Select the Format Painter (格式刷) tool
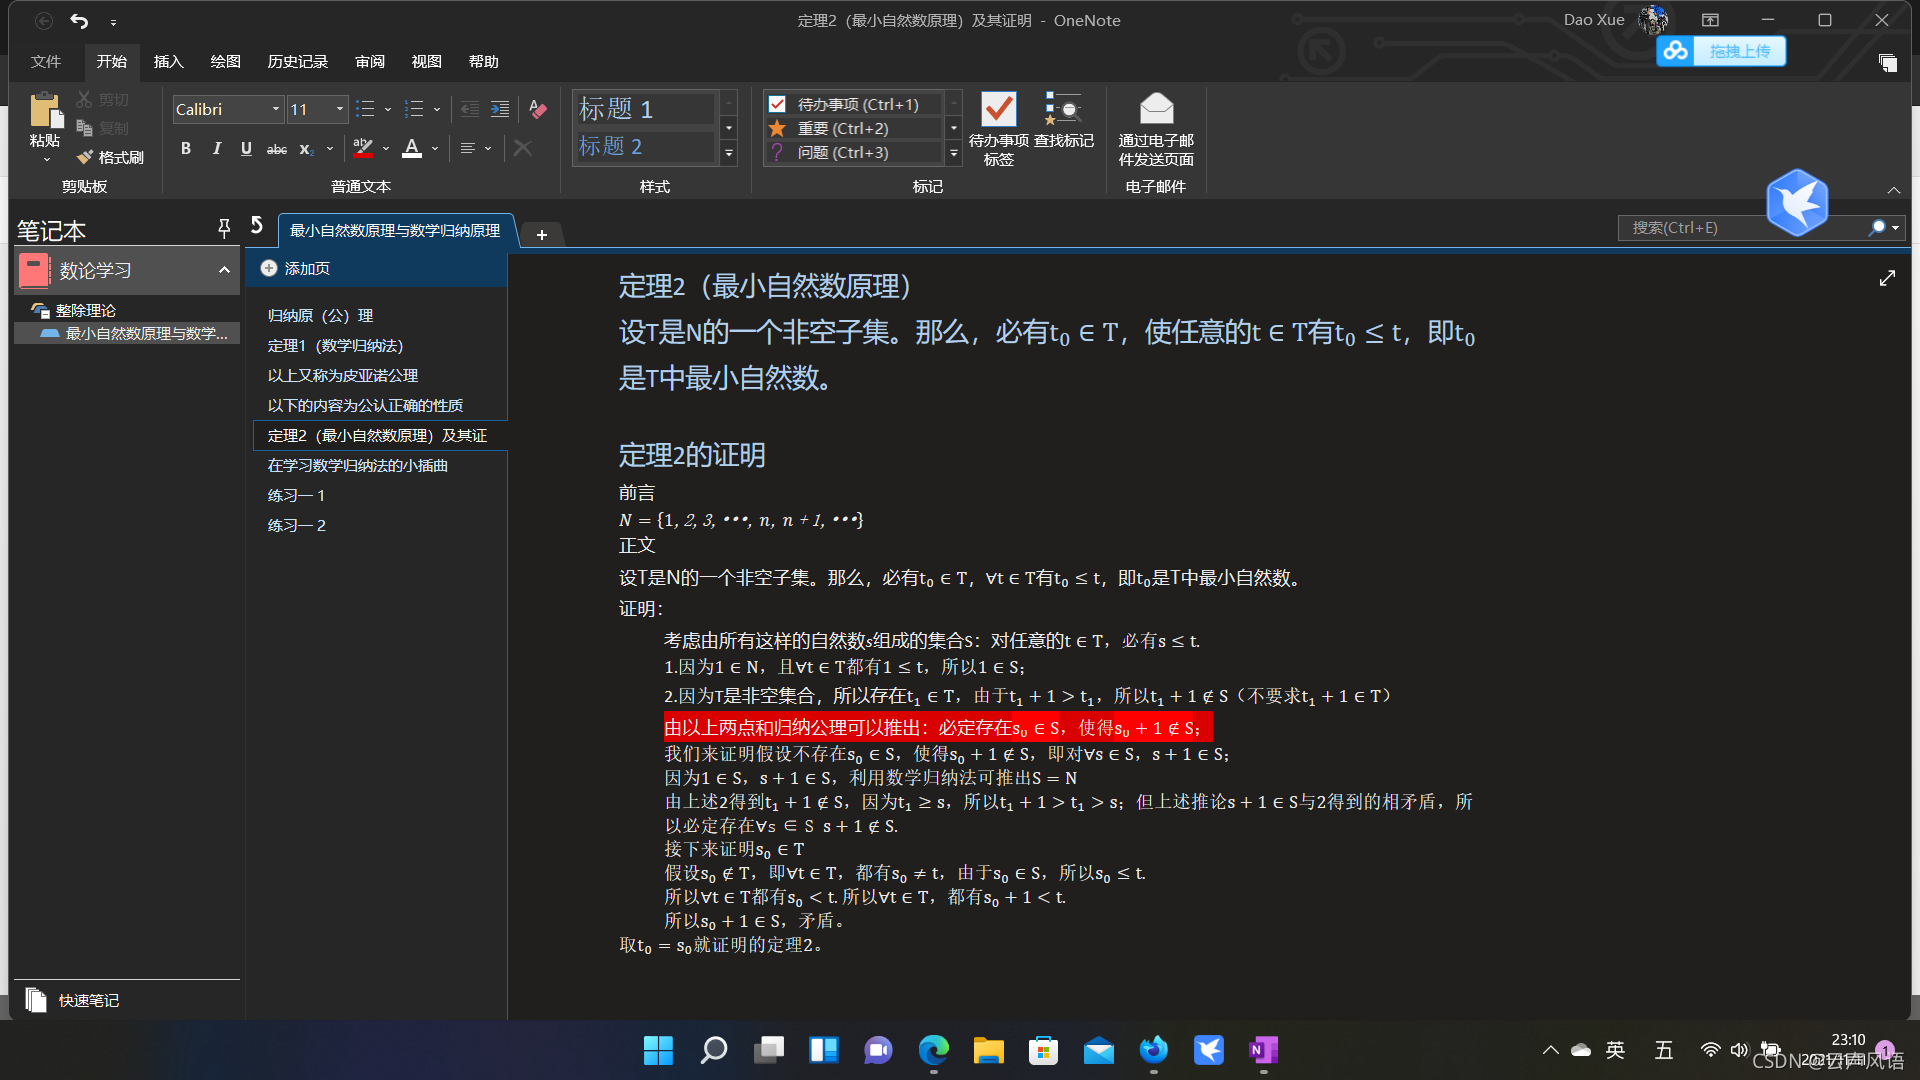Image resolution: width=1920 pixels, height=1080 pixels. (x=111, y=157)
